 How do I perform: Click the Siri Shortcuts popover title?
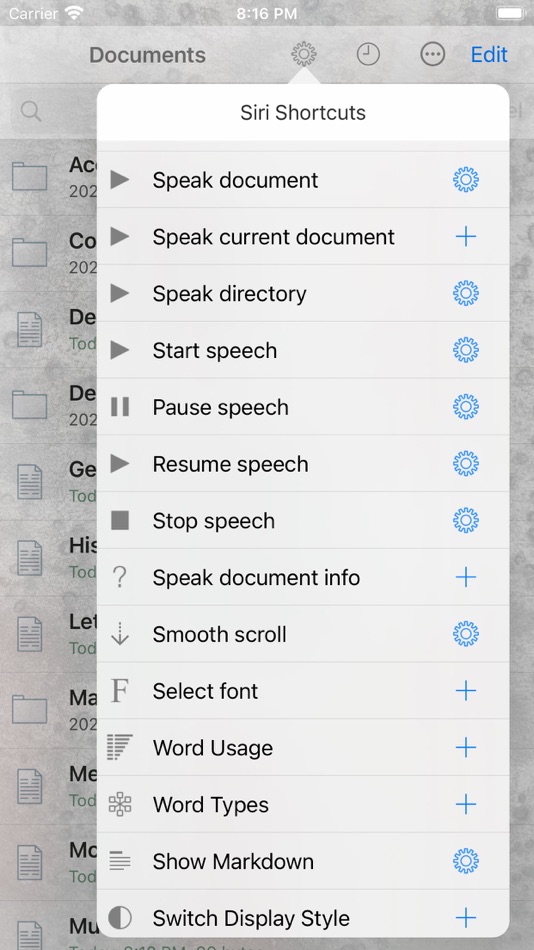(x=303, y=113)
